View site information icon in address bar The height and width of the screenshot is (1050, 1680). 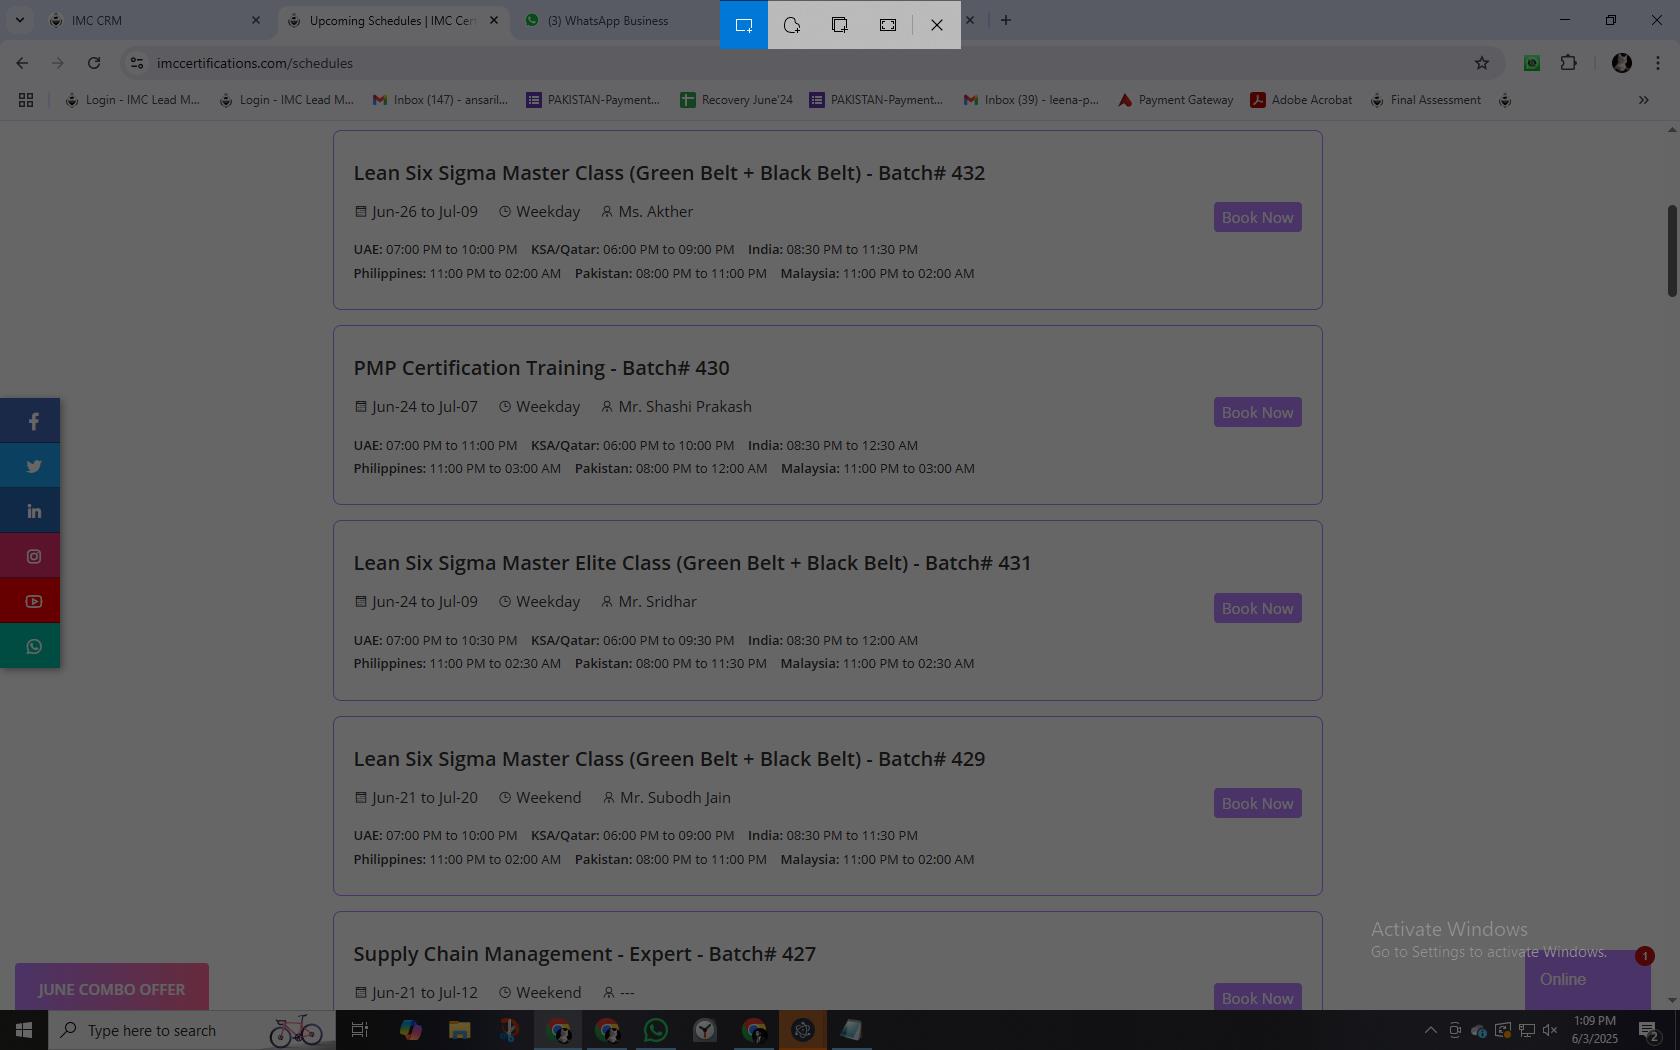coord(137,63)
